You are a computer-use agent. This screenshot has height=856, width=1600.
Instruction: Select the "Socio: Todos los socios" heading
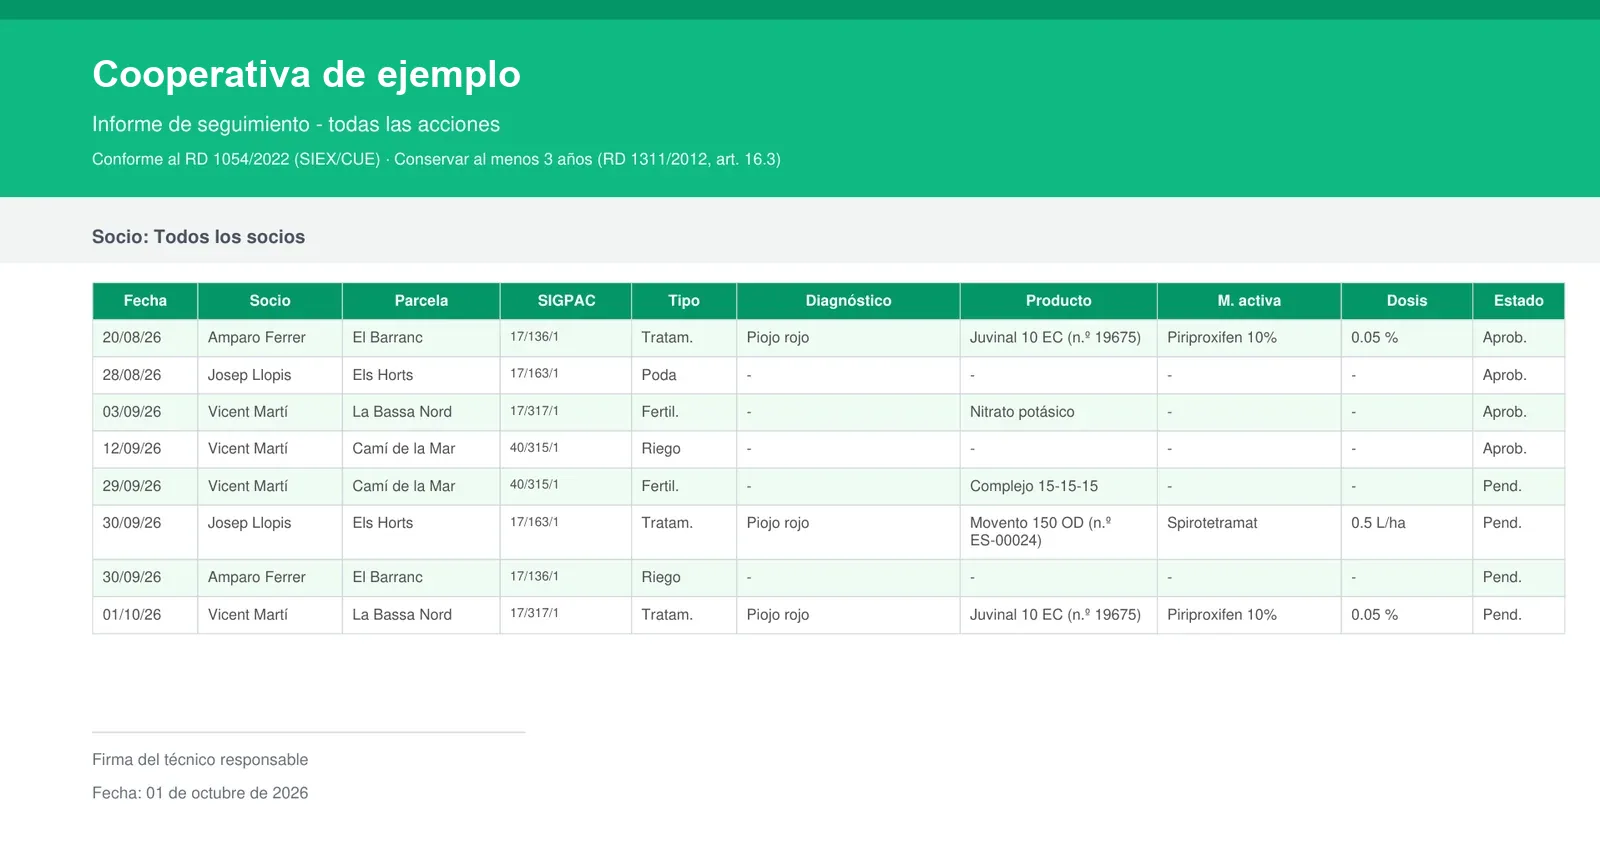[198, 237]
